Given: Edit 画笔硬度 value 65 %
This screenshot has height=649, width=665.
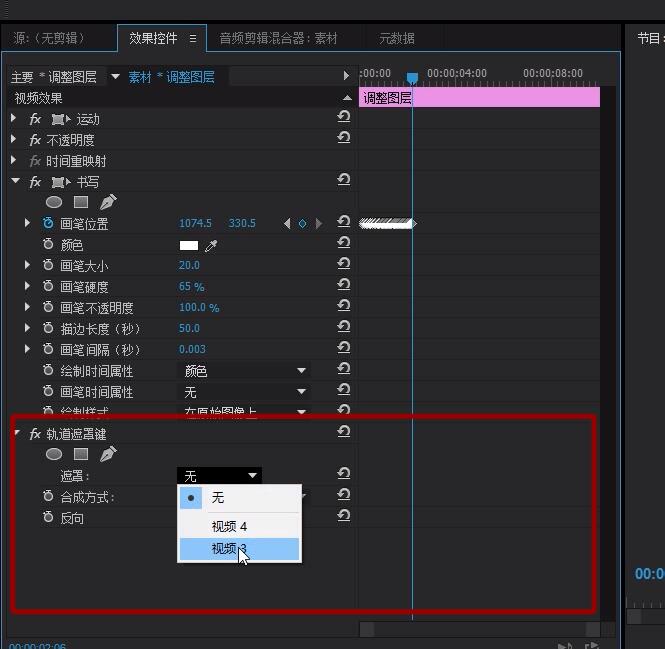Looking at the screenshot, I should pos(191,286).
